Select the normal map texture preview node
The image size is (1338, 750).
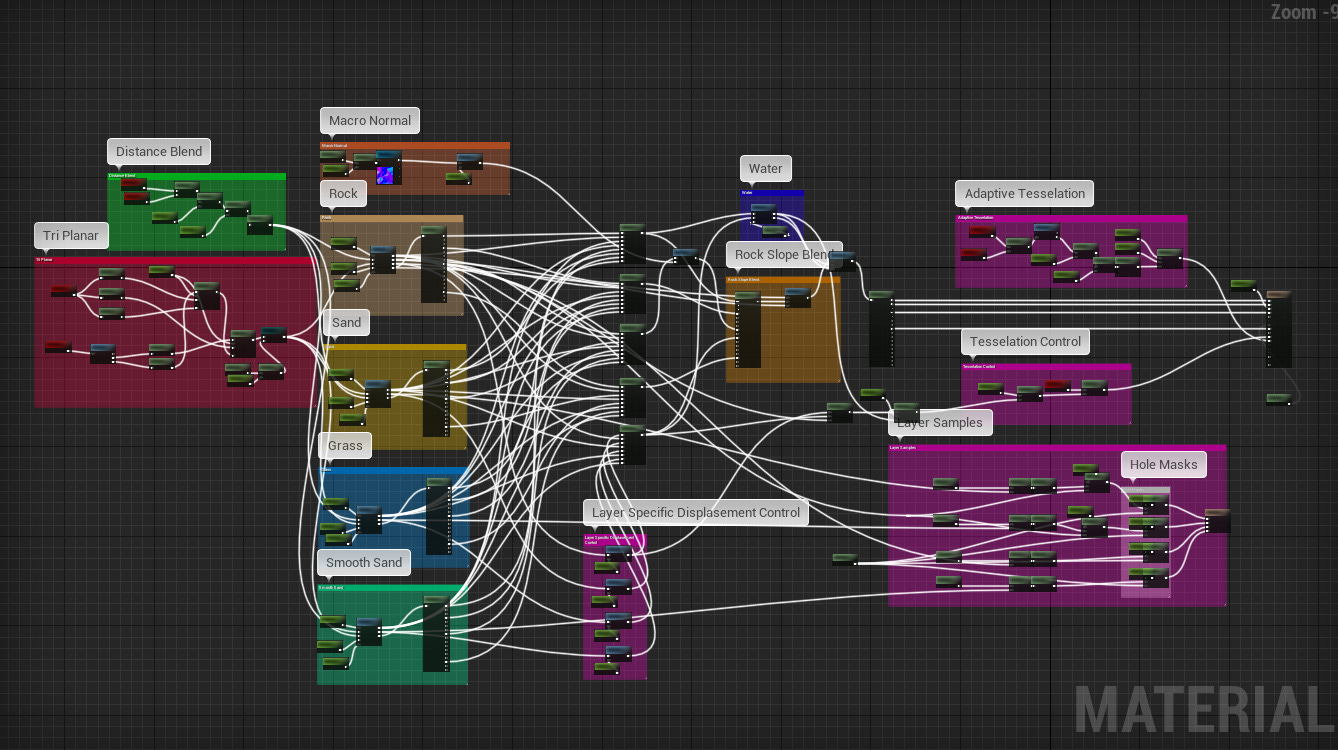pyautogui.click(x=387, y=168)
